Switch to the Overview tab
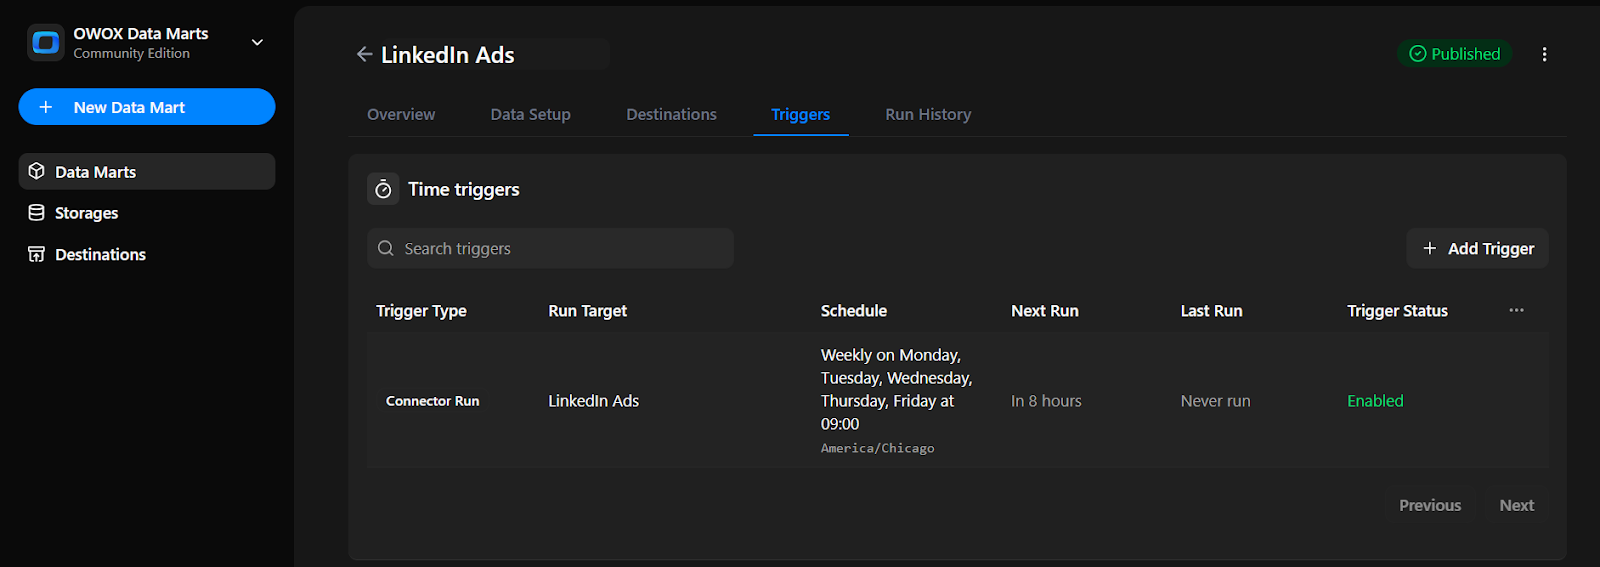Image resolution: width=1600 pixels, height=567 pixels. (x=401, y=114)
